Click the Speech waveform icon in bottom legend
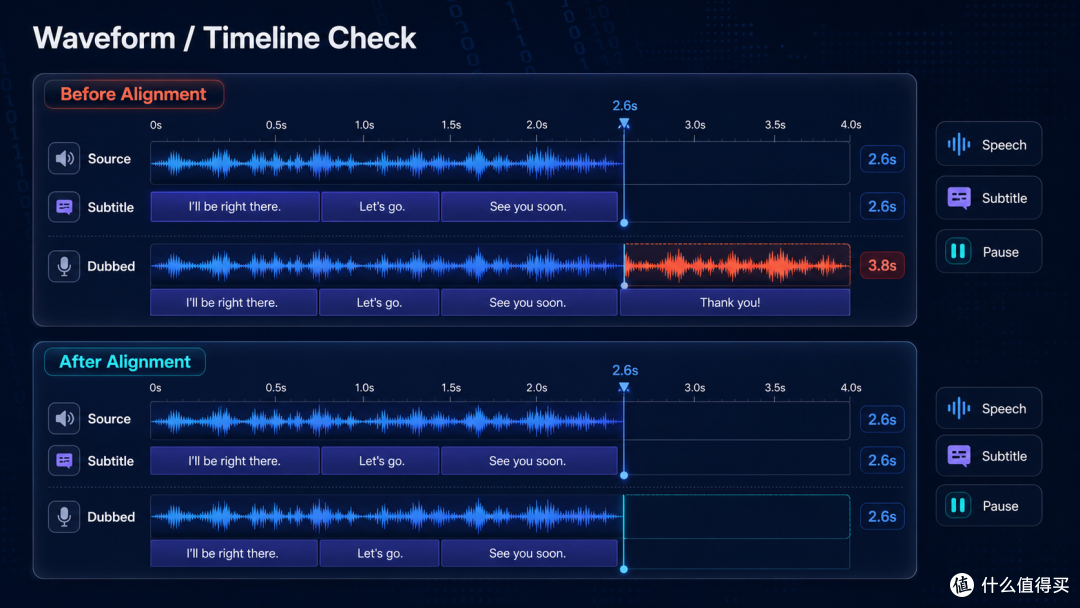1080x608 pixels. click(x=958, y=408)
